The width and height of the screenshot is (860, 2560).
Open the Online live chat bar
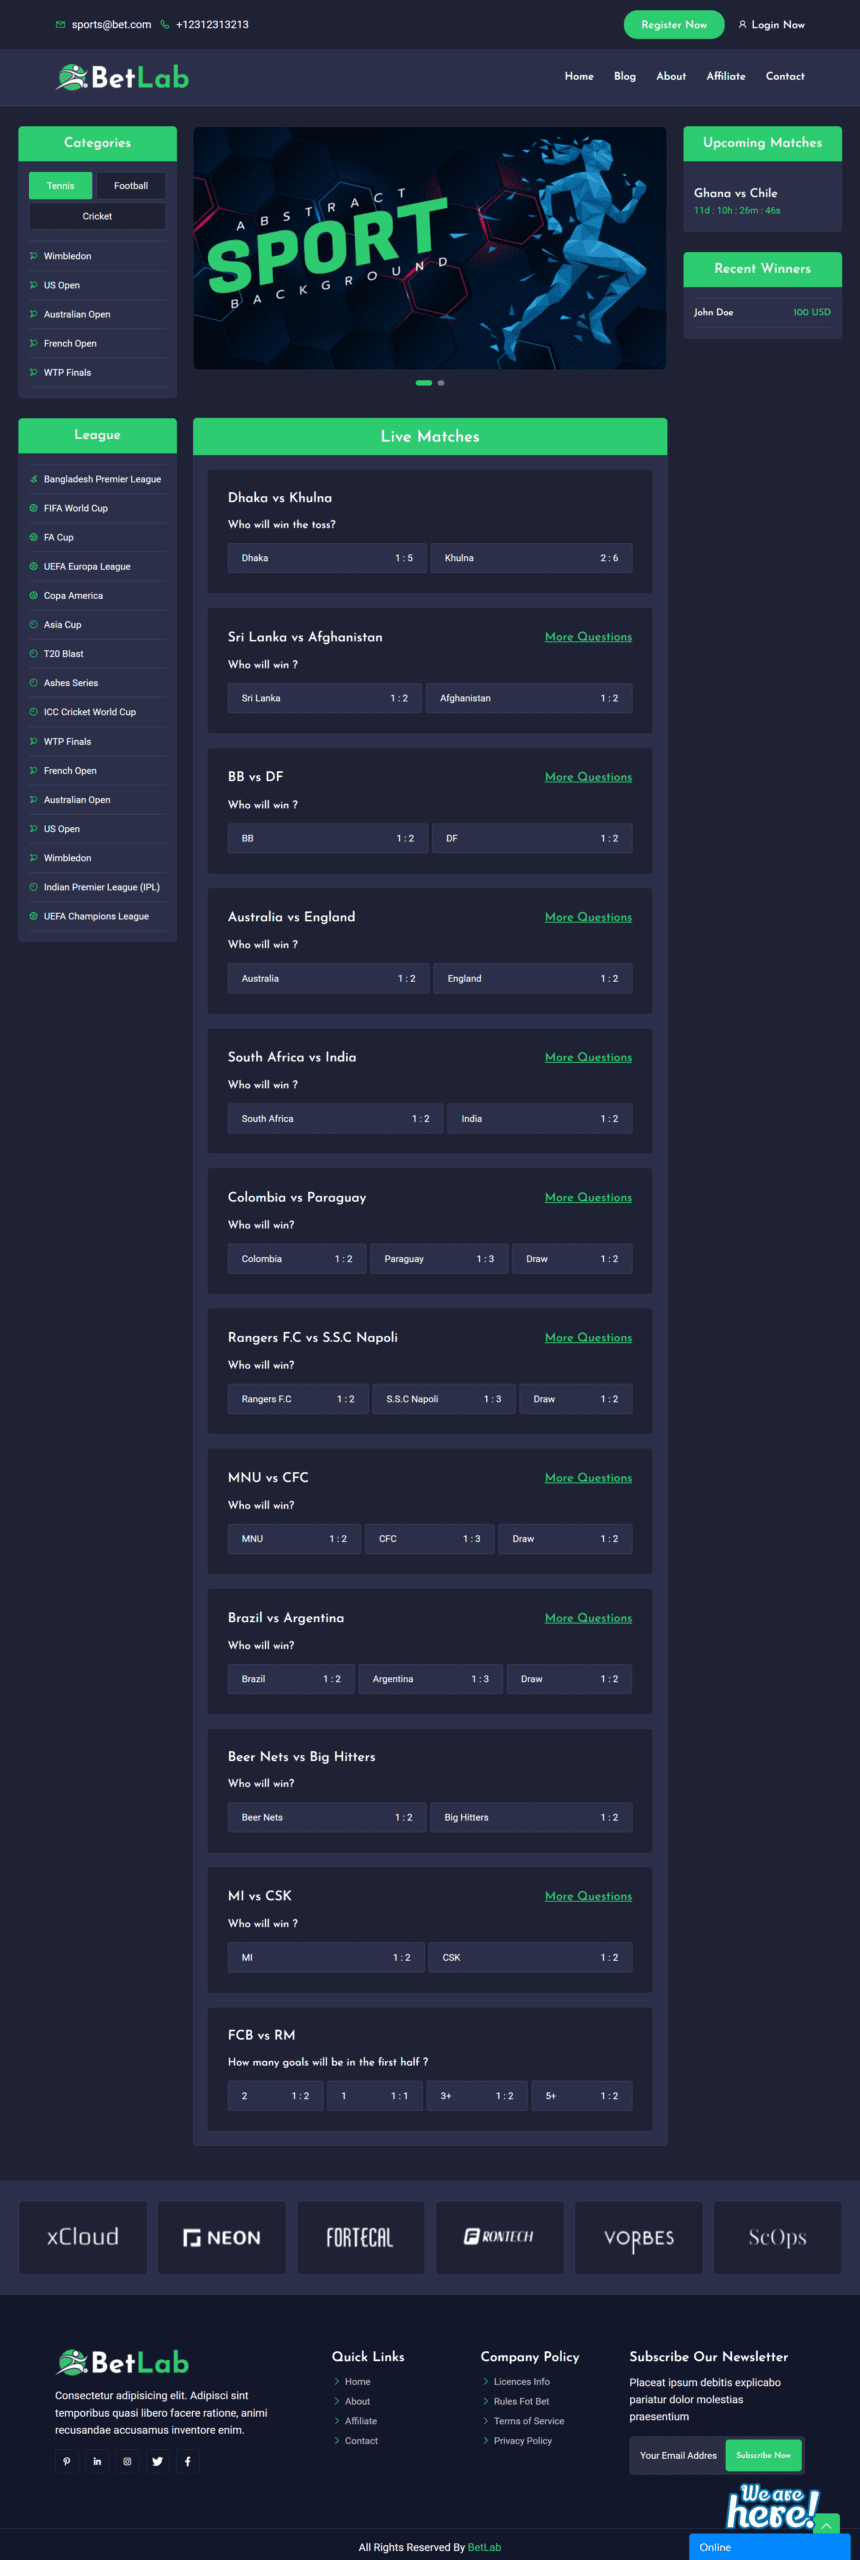[x=769, y=2547]
